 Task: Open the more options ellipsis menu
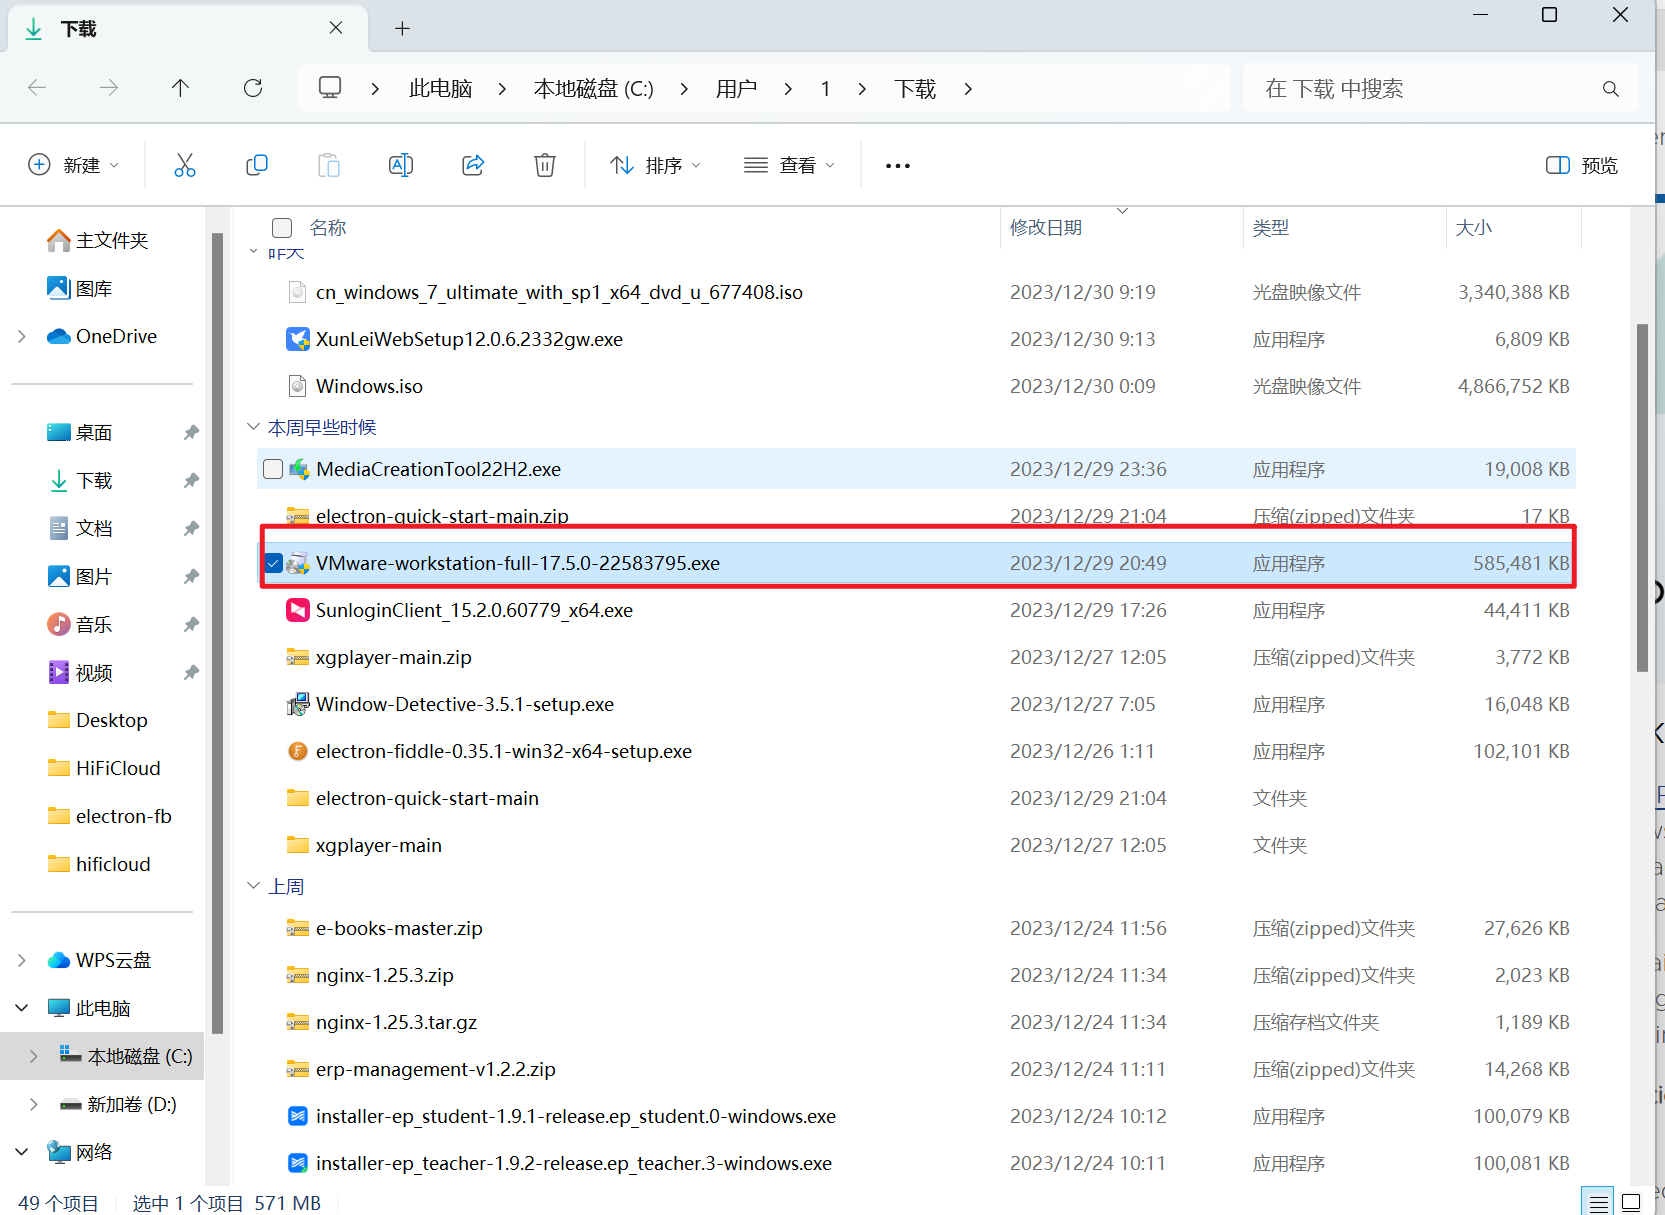pyautogui.click(x=898, y=165)
